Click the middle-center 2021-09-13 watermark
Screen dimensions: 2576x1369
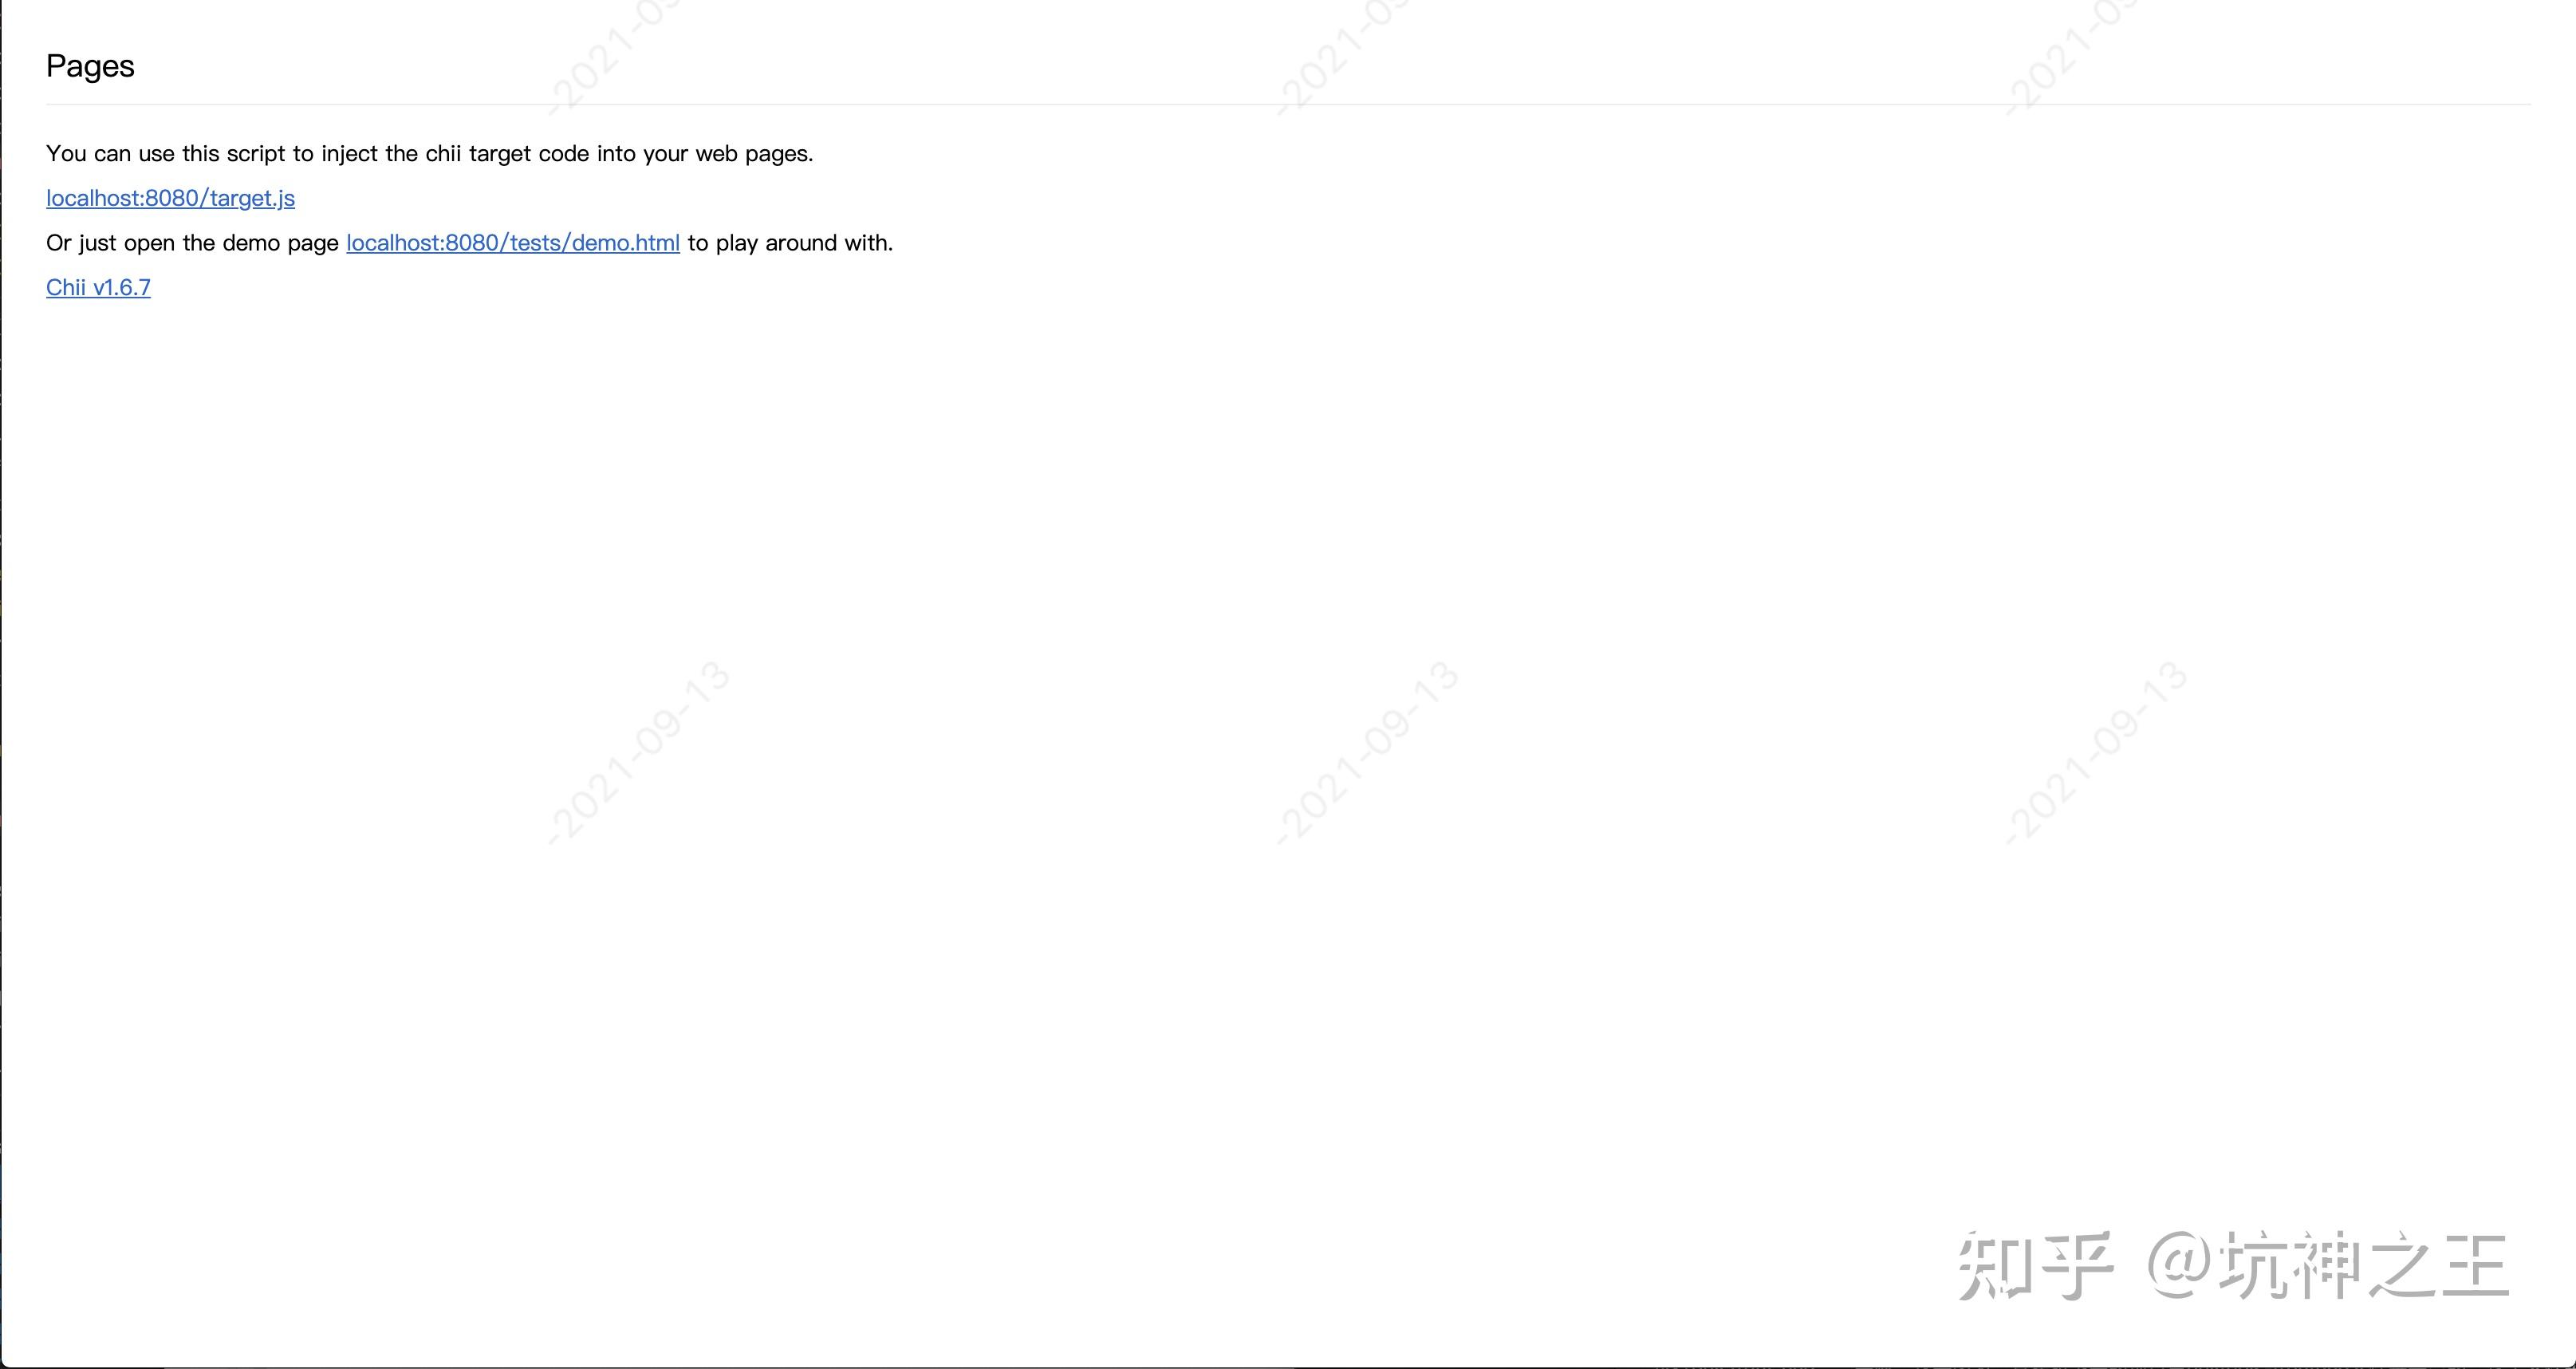pyautogui.click(x=1368, y=752)
